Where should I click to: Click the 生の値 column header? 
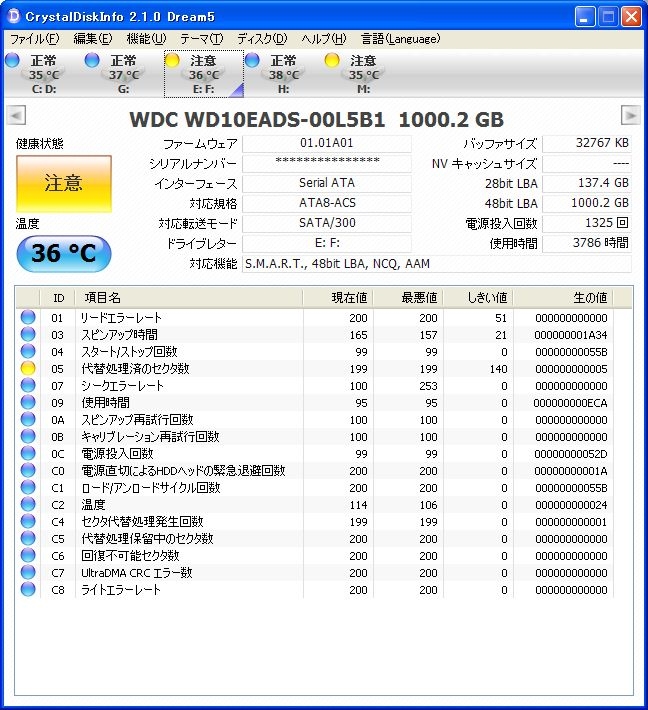(x=563, y=298)
